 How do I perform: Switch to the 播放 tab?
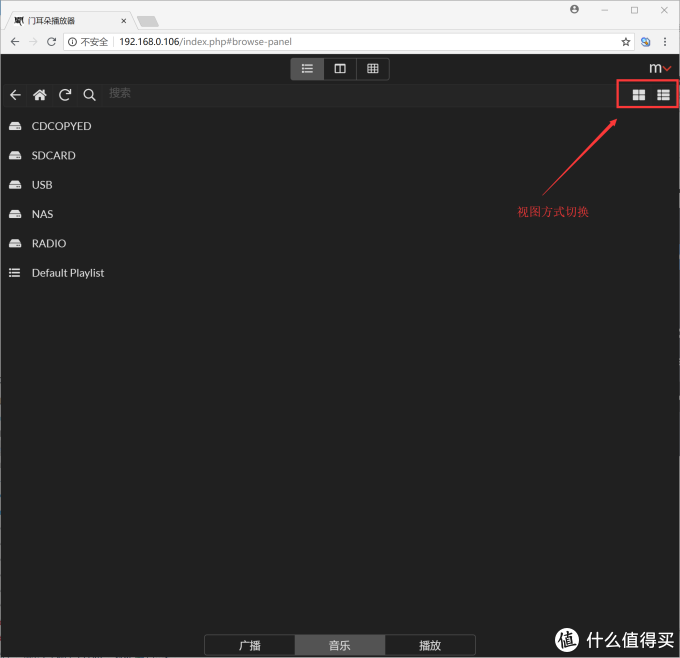coord(430,645)
